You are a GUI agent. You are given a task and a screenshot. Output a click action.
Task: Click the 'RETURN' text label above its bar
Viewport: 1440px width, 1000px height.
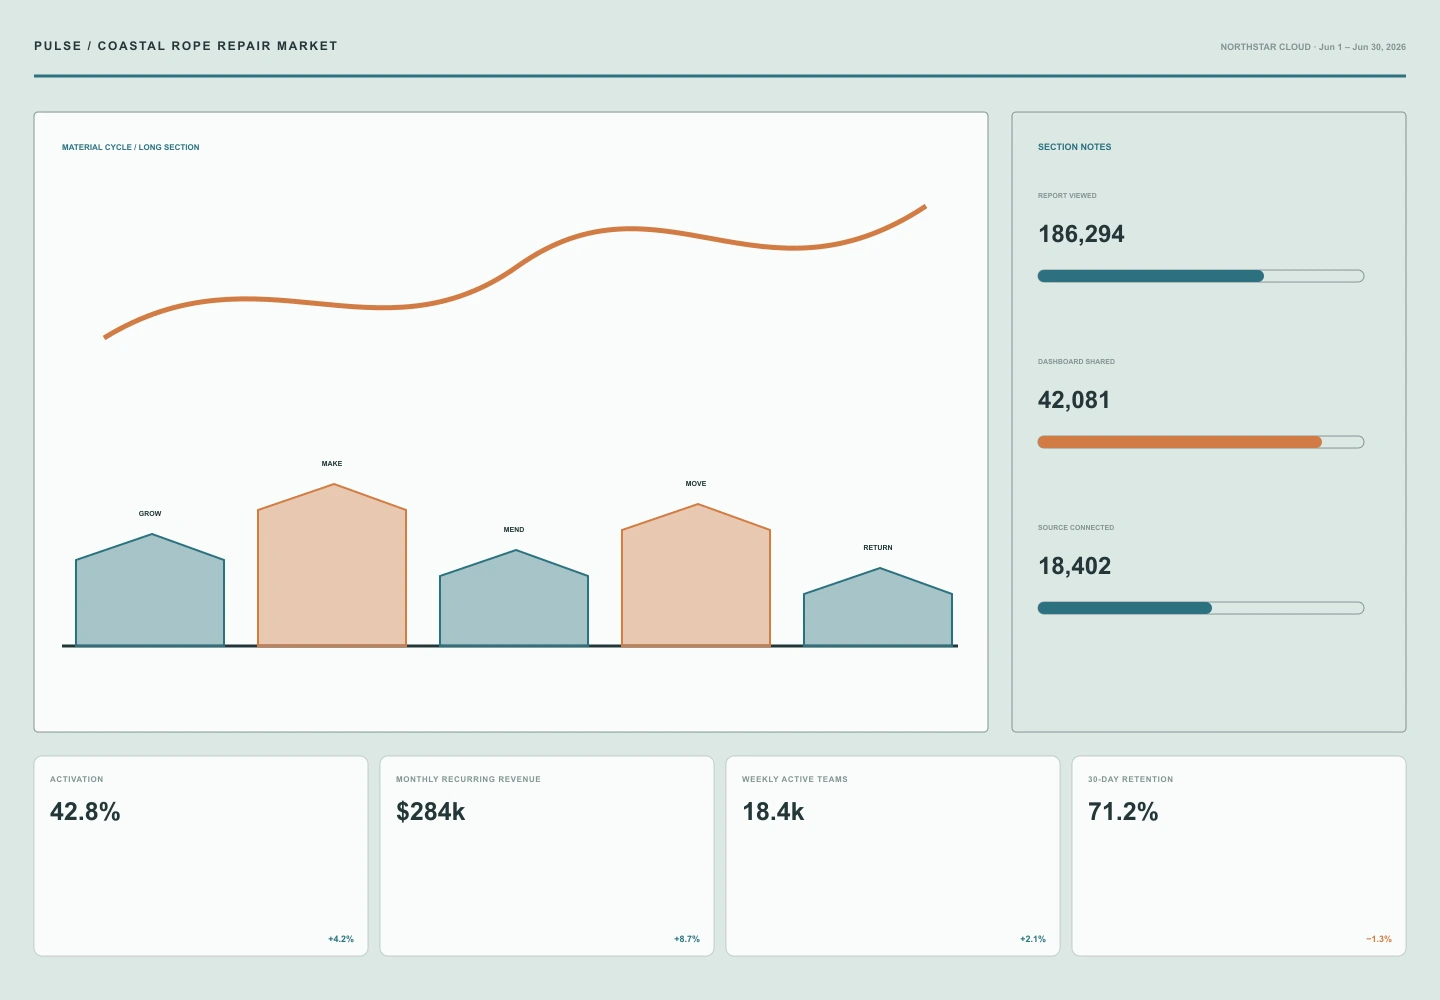coord(878,548)
